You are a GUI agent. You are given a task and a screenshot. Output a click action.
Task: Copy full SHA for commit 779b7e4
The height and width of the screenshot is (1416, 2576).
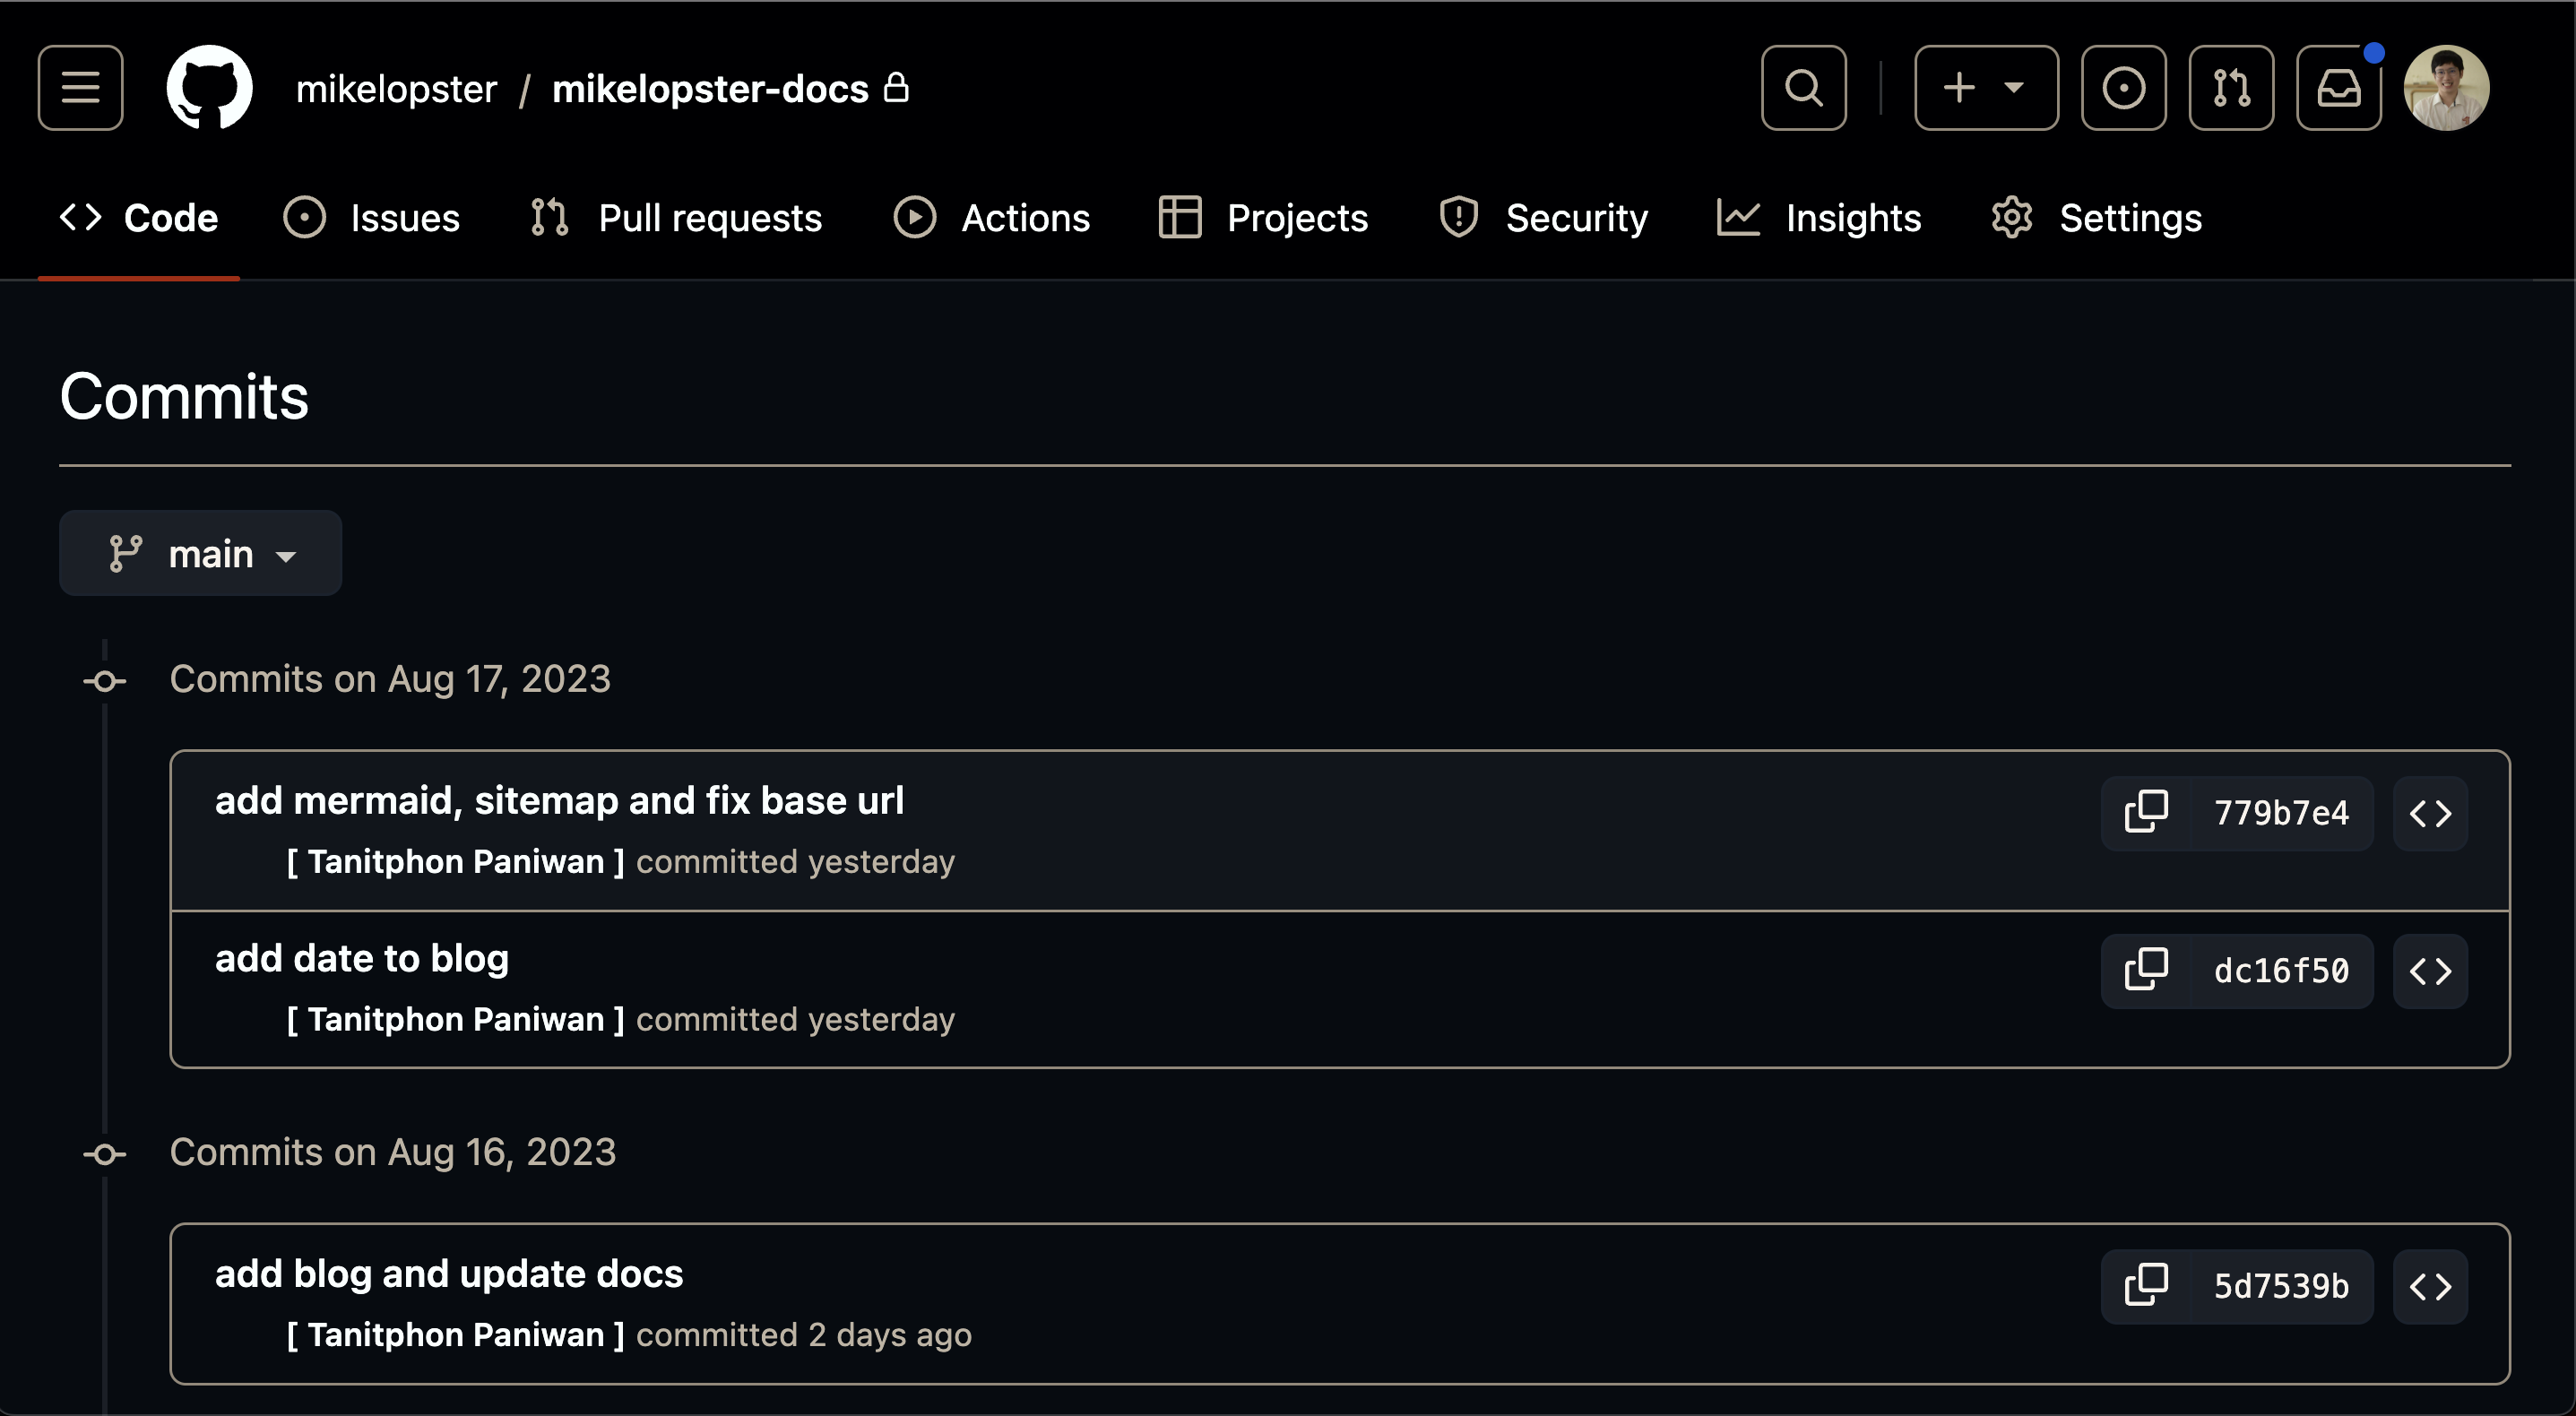pyautogui.click(x=2146, y=813)
